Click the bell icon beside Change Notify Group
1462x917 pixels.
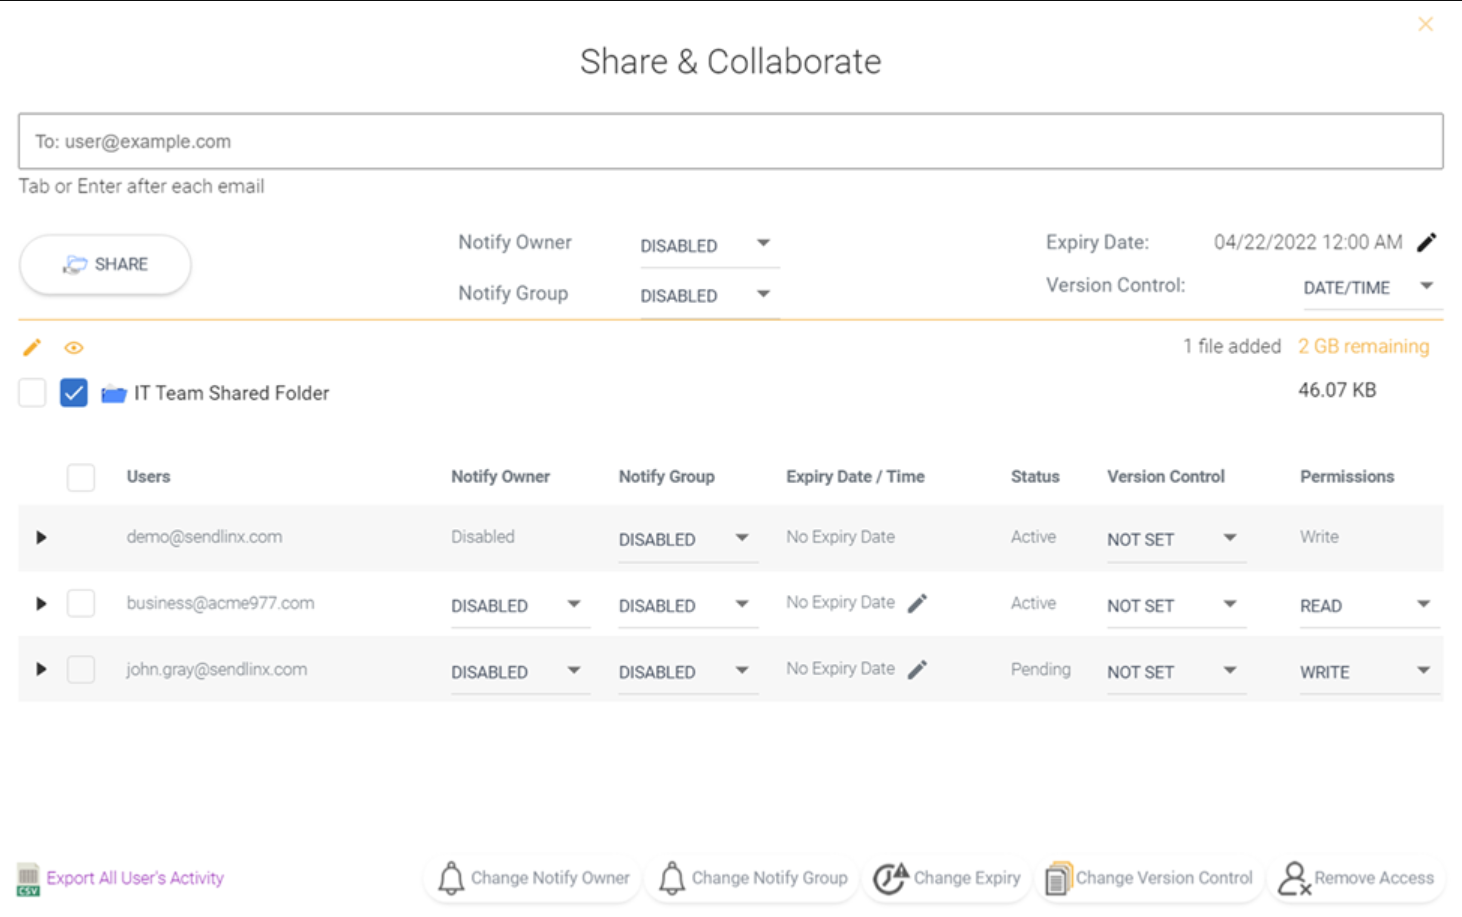[x=671, y=878]
